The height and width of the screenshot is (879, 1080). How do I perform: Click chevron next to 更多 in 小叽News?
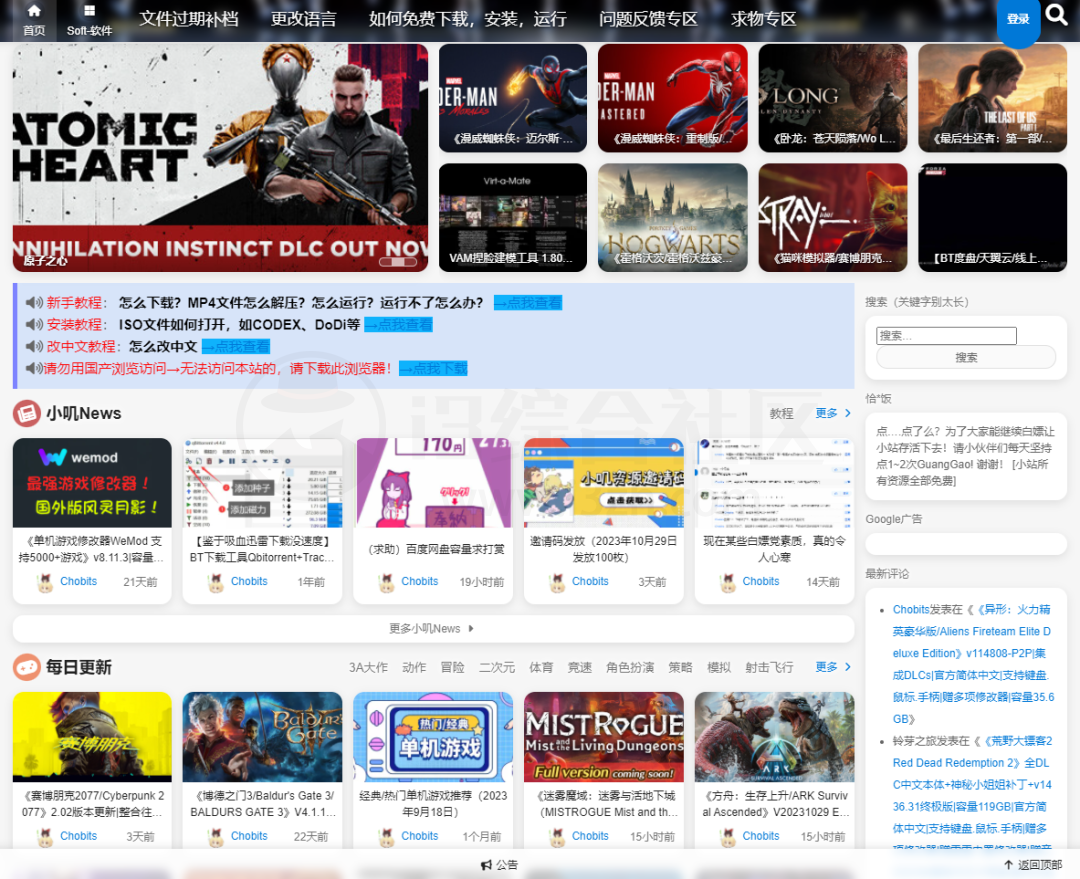click(x=848, y=413)
